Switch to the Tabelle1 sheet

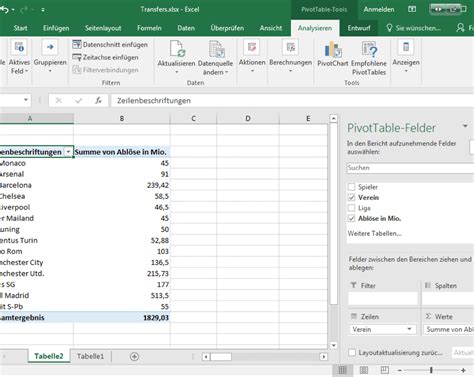[90, 356]
